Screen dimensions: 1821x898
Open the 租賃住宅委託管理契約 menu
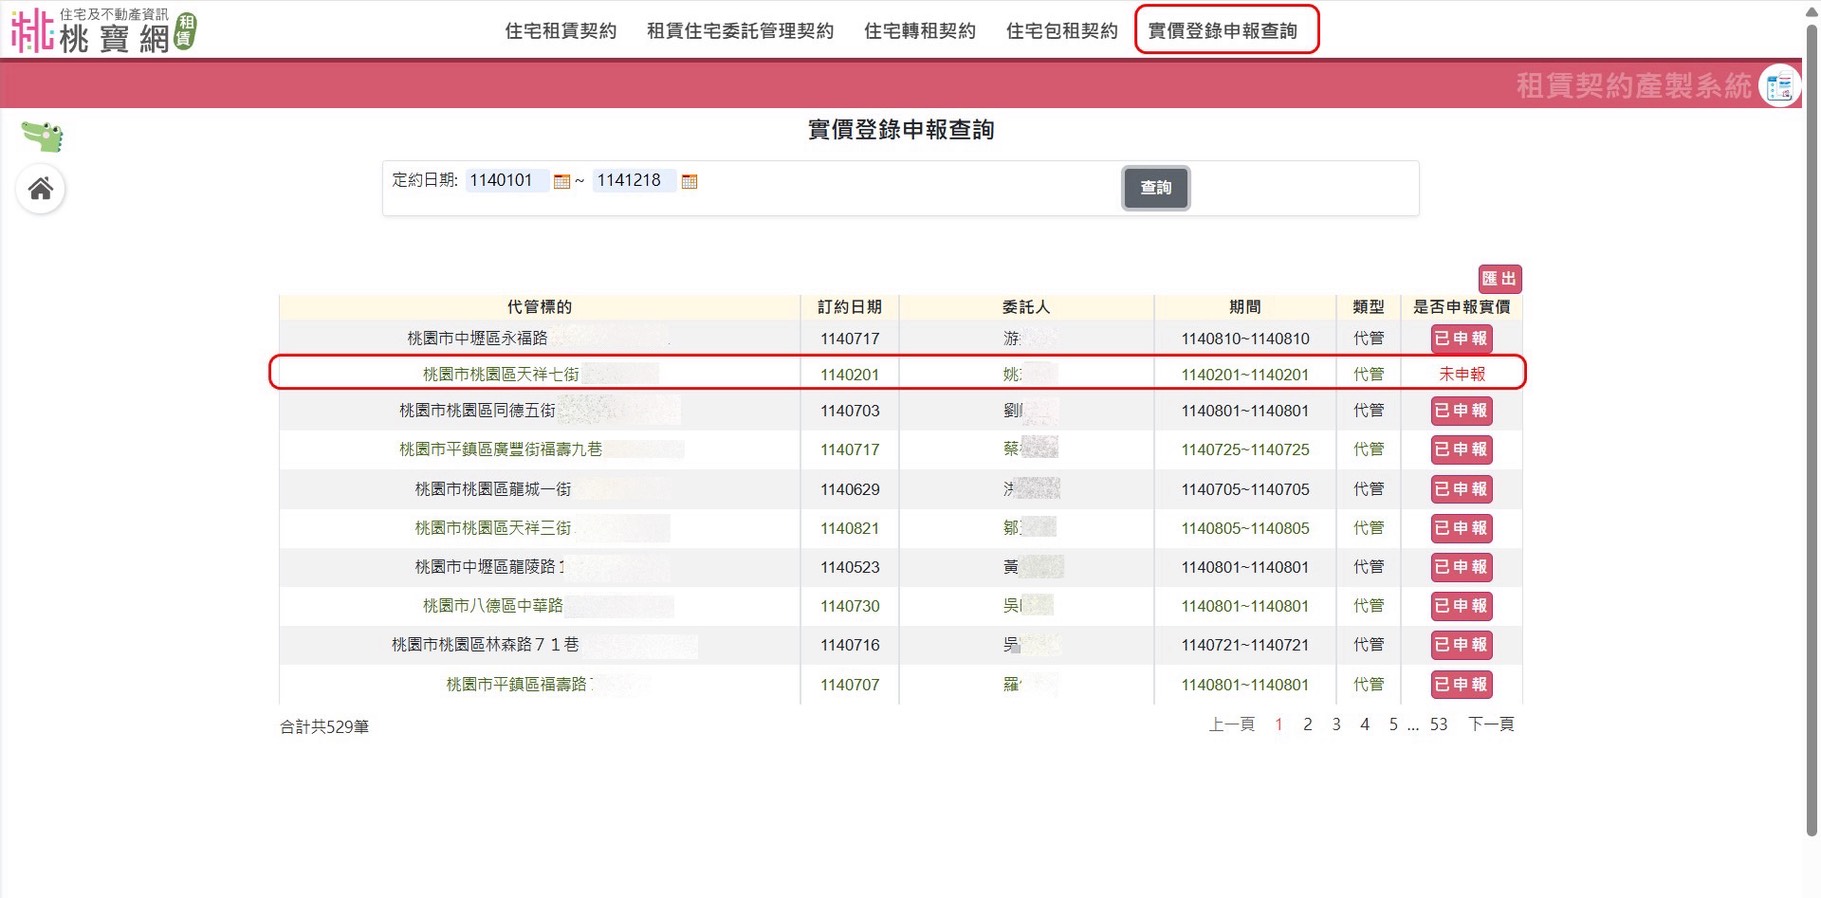pyautogui.click(x=740, y=31)
